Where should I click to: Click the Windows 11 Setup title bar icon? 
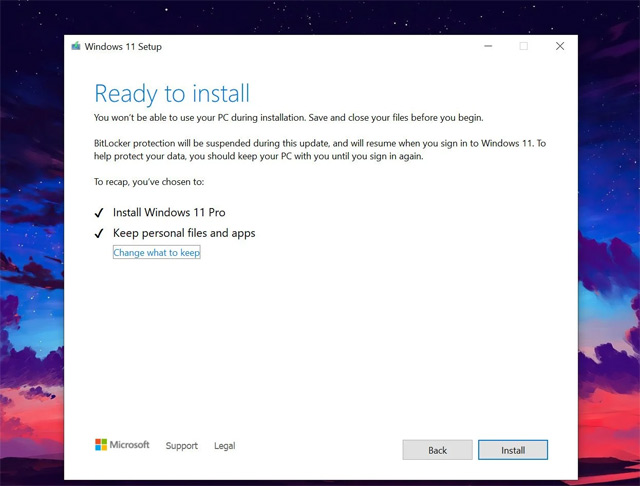point(76,46)
